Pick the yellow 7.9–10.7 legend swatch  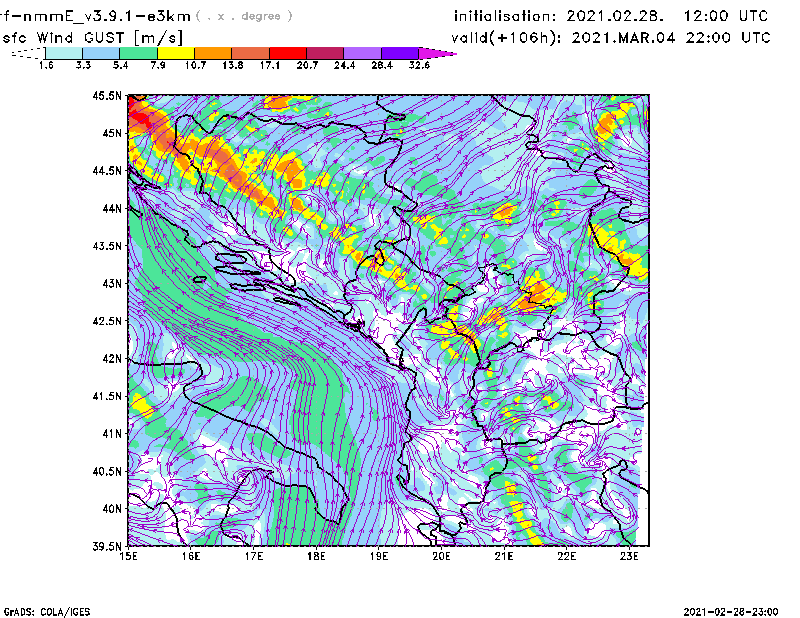pos(176,53)
